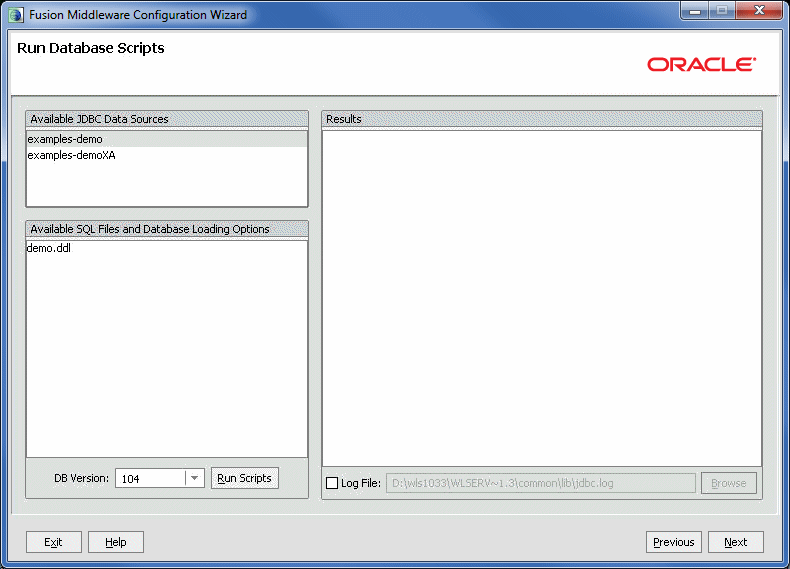The image size is (790, 569).
Task: Click the Oracle logo
Action: click(701, 65)
